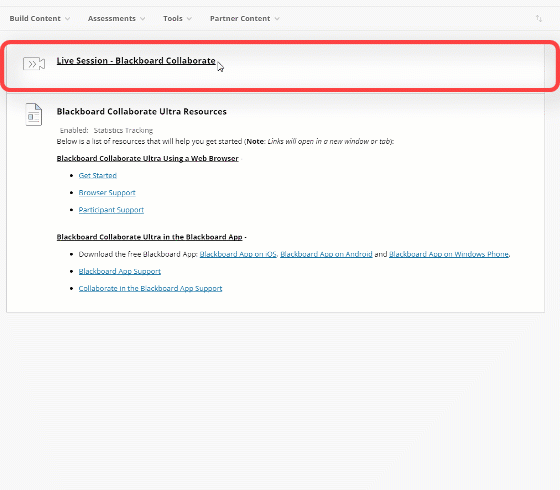This screenshot has width=560, height=490.
Task: Expand the Assessments dropdown
Action: click(116, 19)
